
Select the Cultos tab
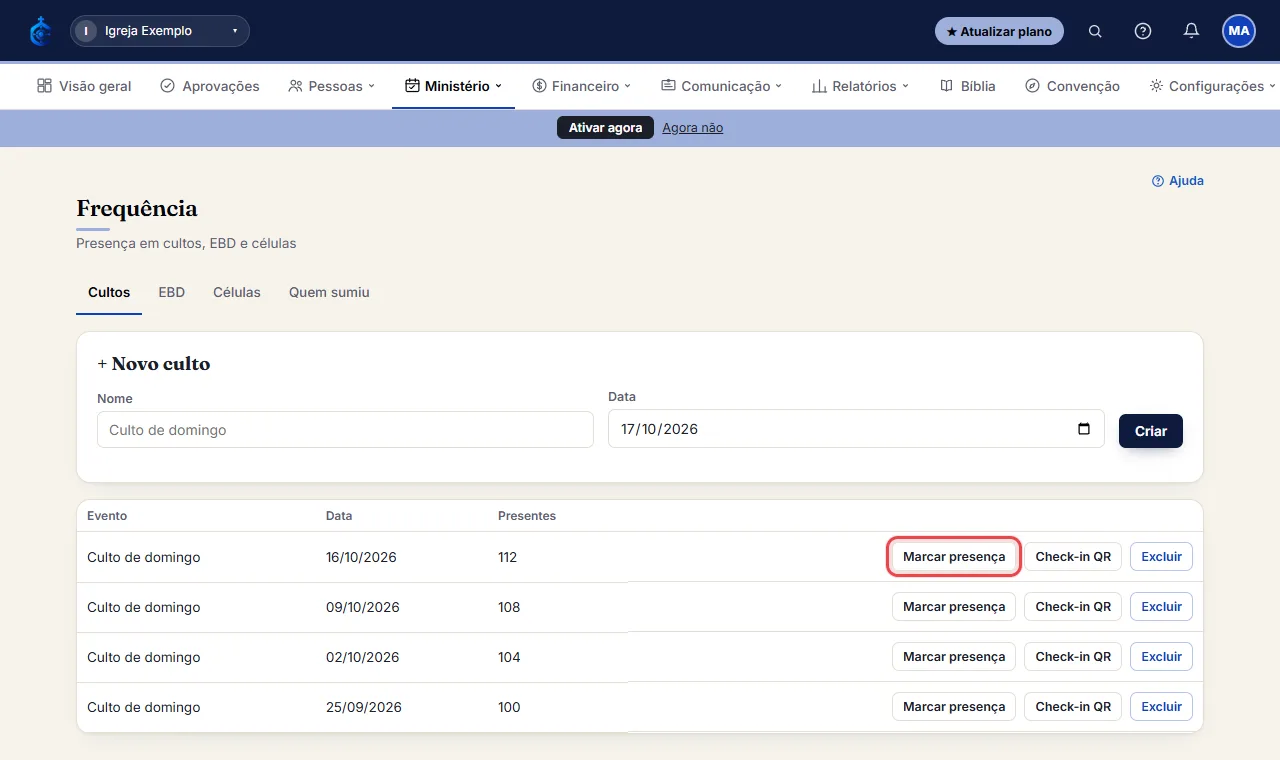(109, 293)
